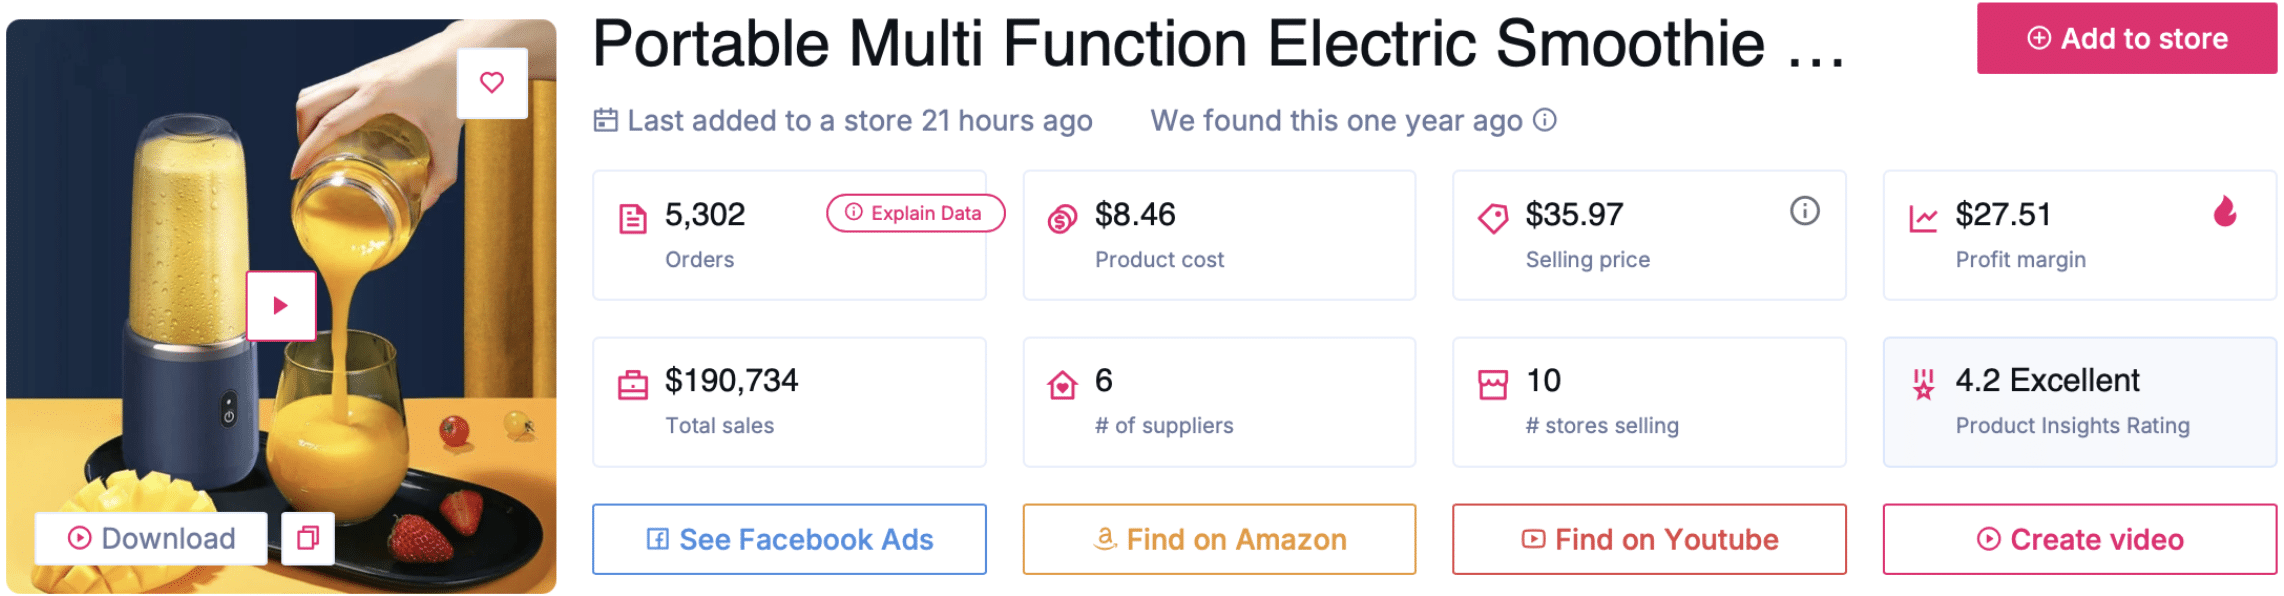Click the copy icon beside Download
The height and width of the screenshot is (596, 2284).
tap(308, 539)
